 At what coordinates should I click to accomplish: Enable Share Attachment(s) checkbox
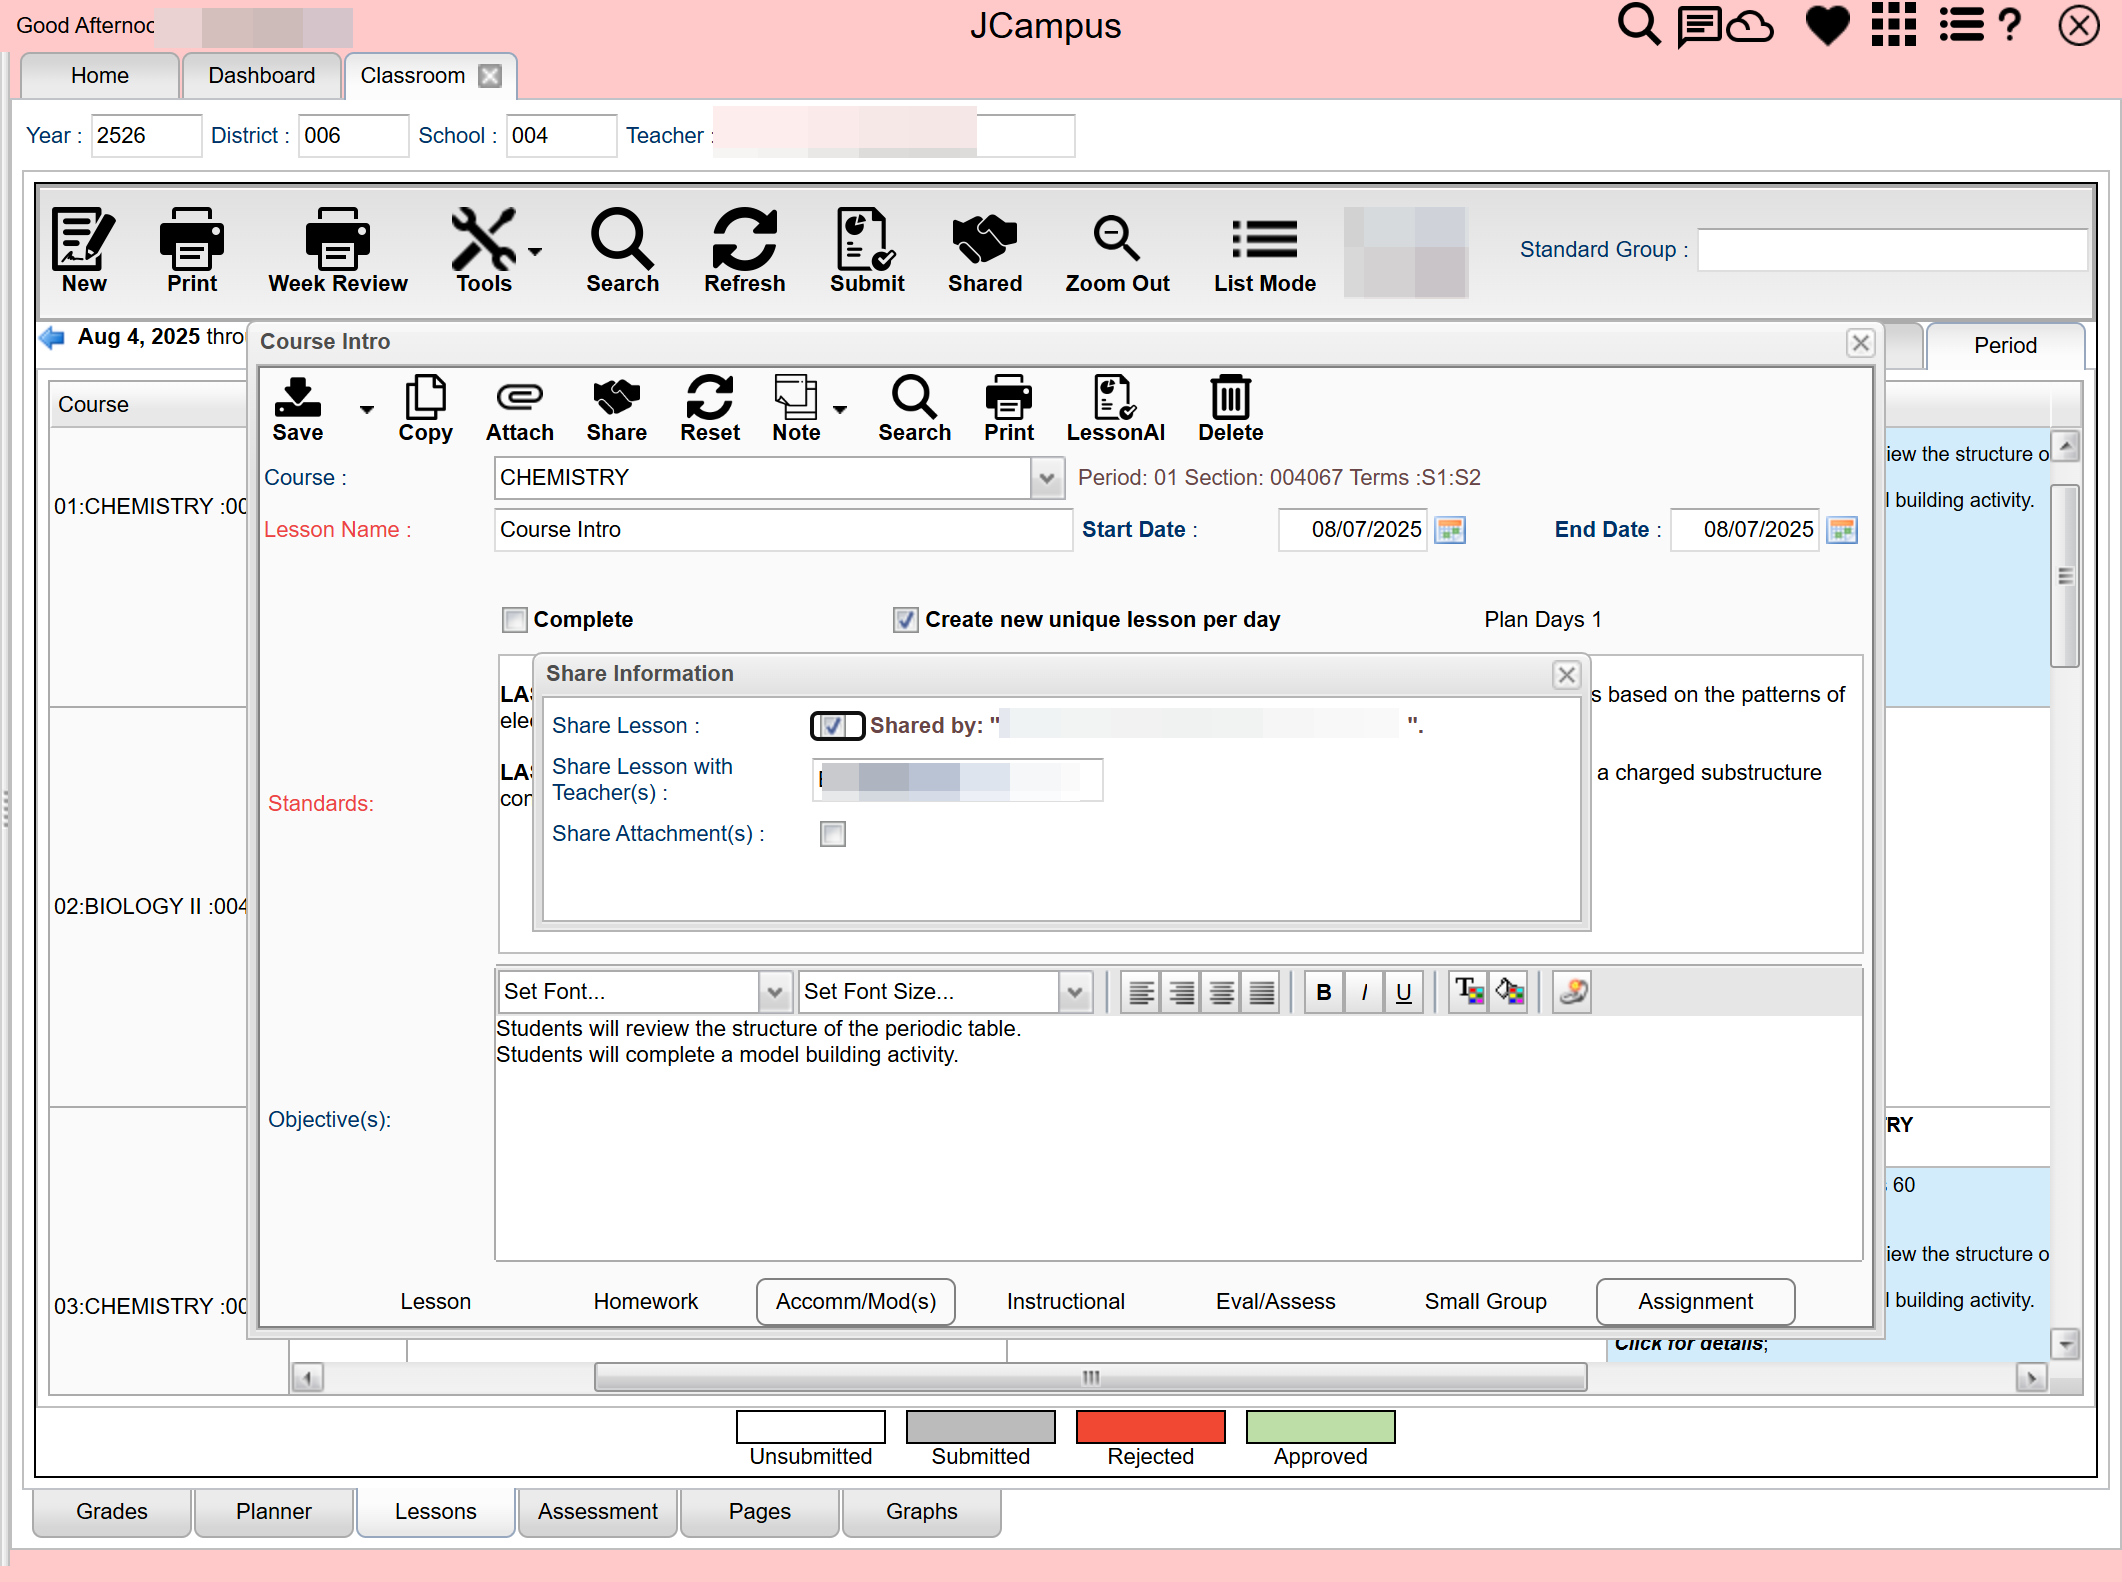832,834
